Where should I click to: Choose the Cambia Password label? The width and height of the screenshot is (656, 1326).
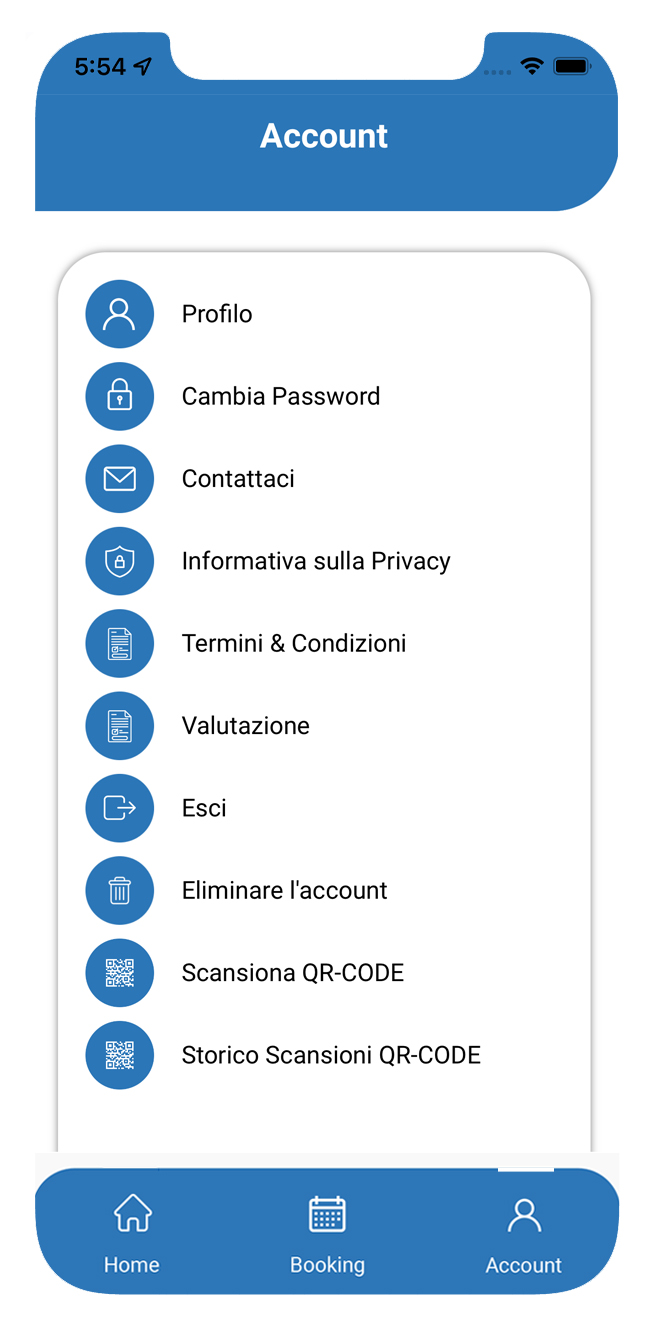pos(281,397)
